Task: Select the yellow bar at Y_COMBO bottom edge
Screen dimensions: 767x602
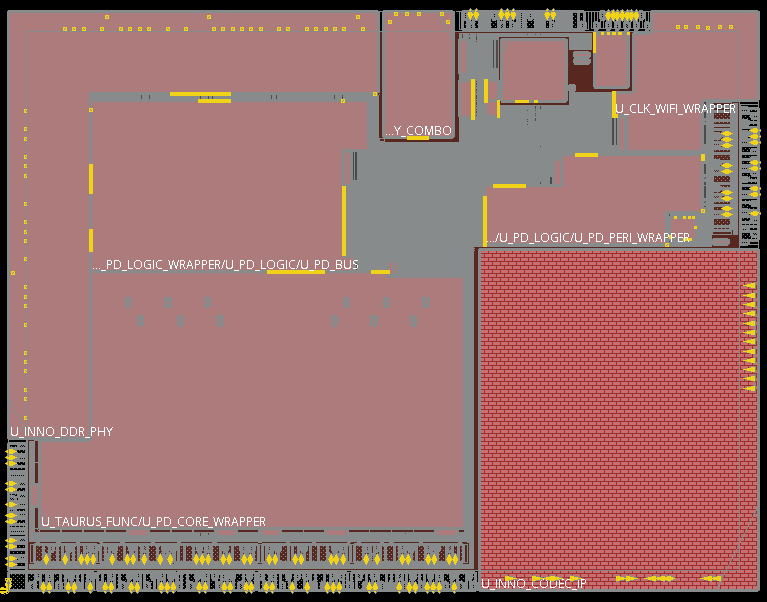Action: [418, 138]
